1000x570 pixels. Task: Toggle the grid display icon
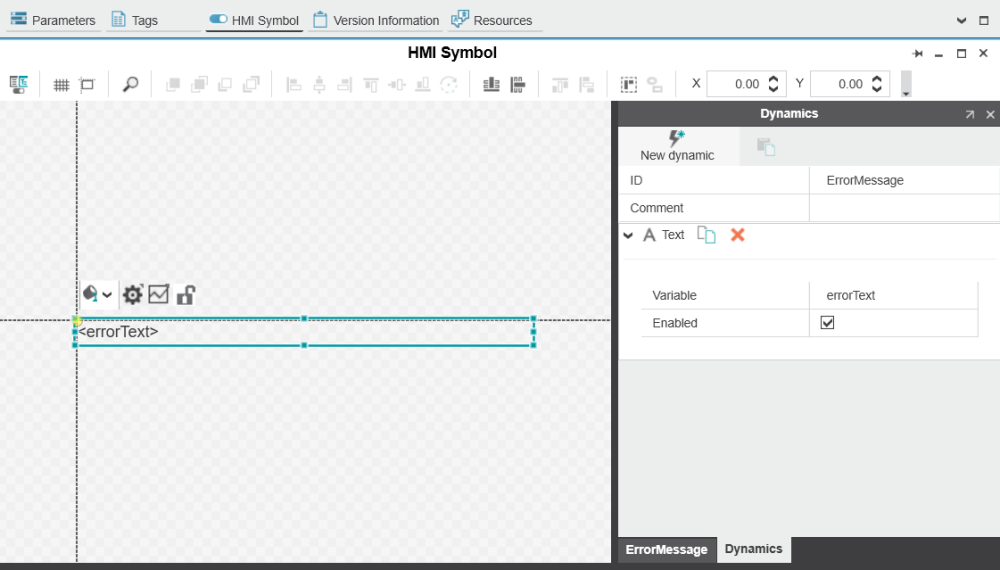coord(61,85)
